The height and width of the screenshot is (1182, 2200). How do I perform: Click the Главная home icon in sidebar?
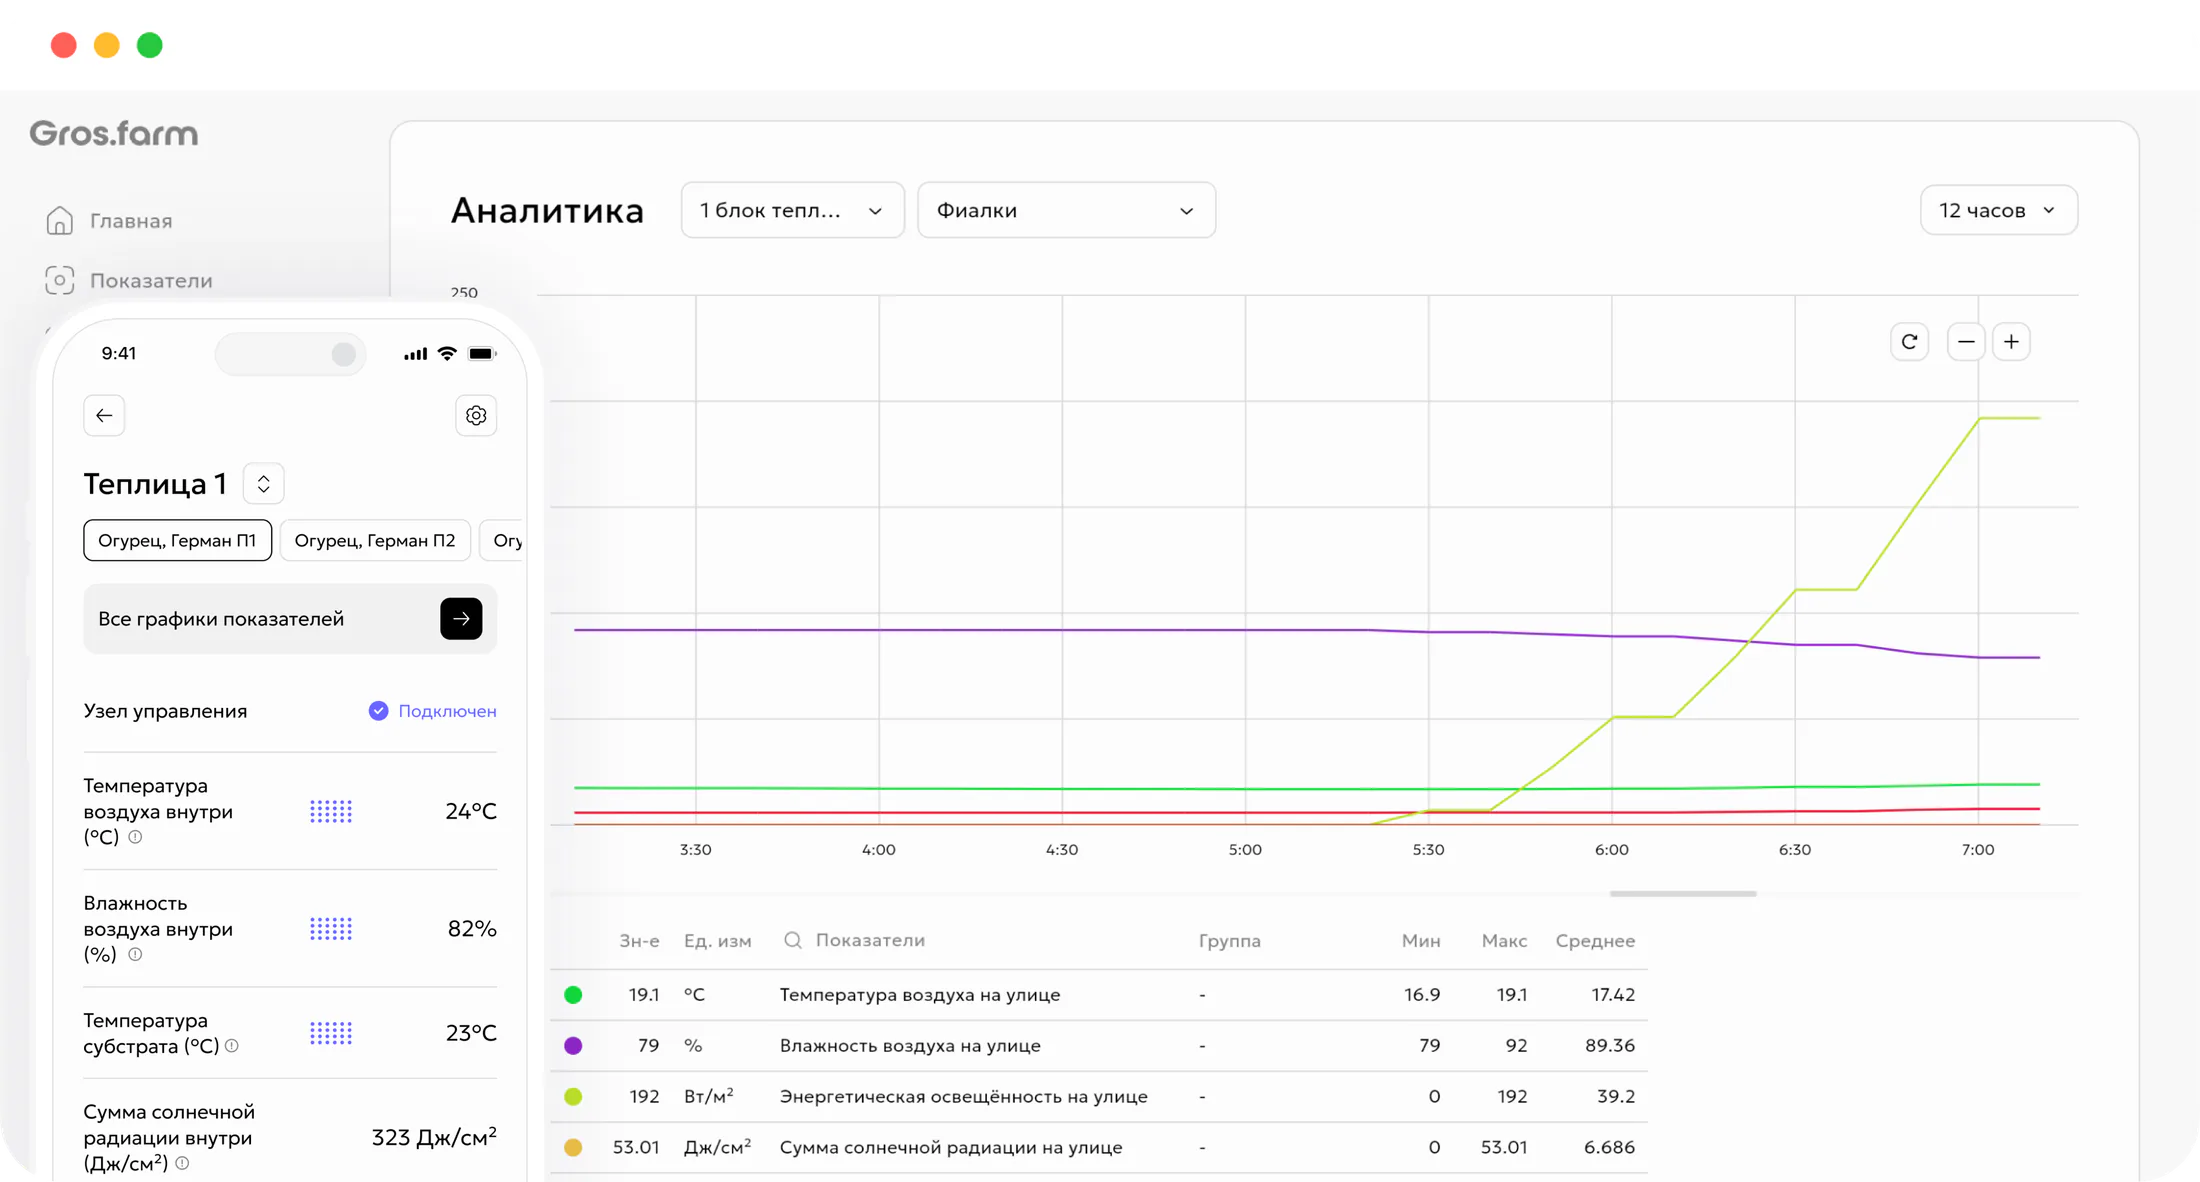pyautogui.click(x=60, y=220)
